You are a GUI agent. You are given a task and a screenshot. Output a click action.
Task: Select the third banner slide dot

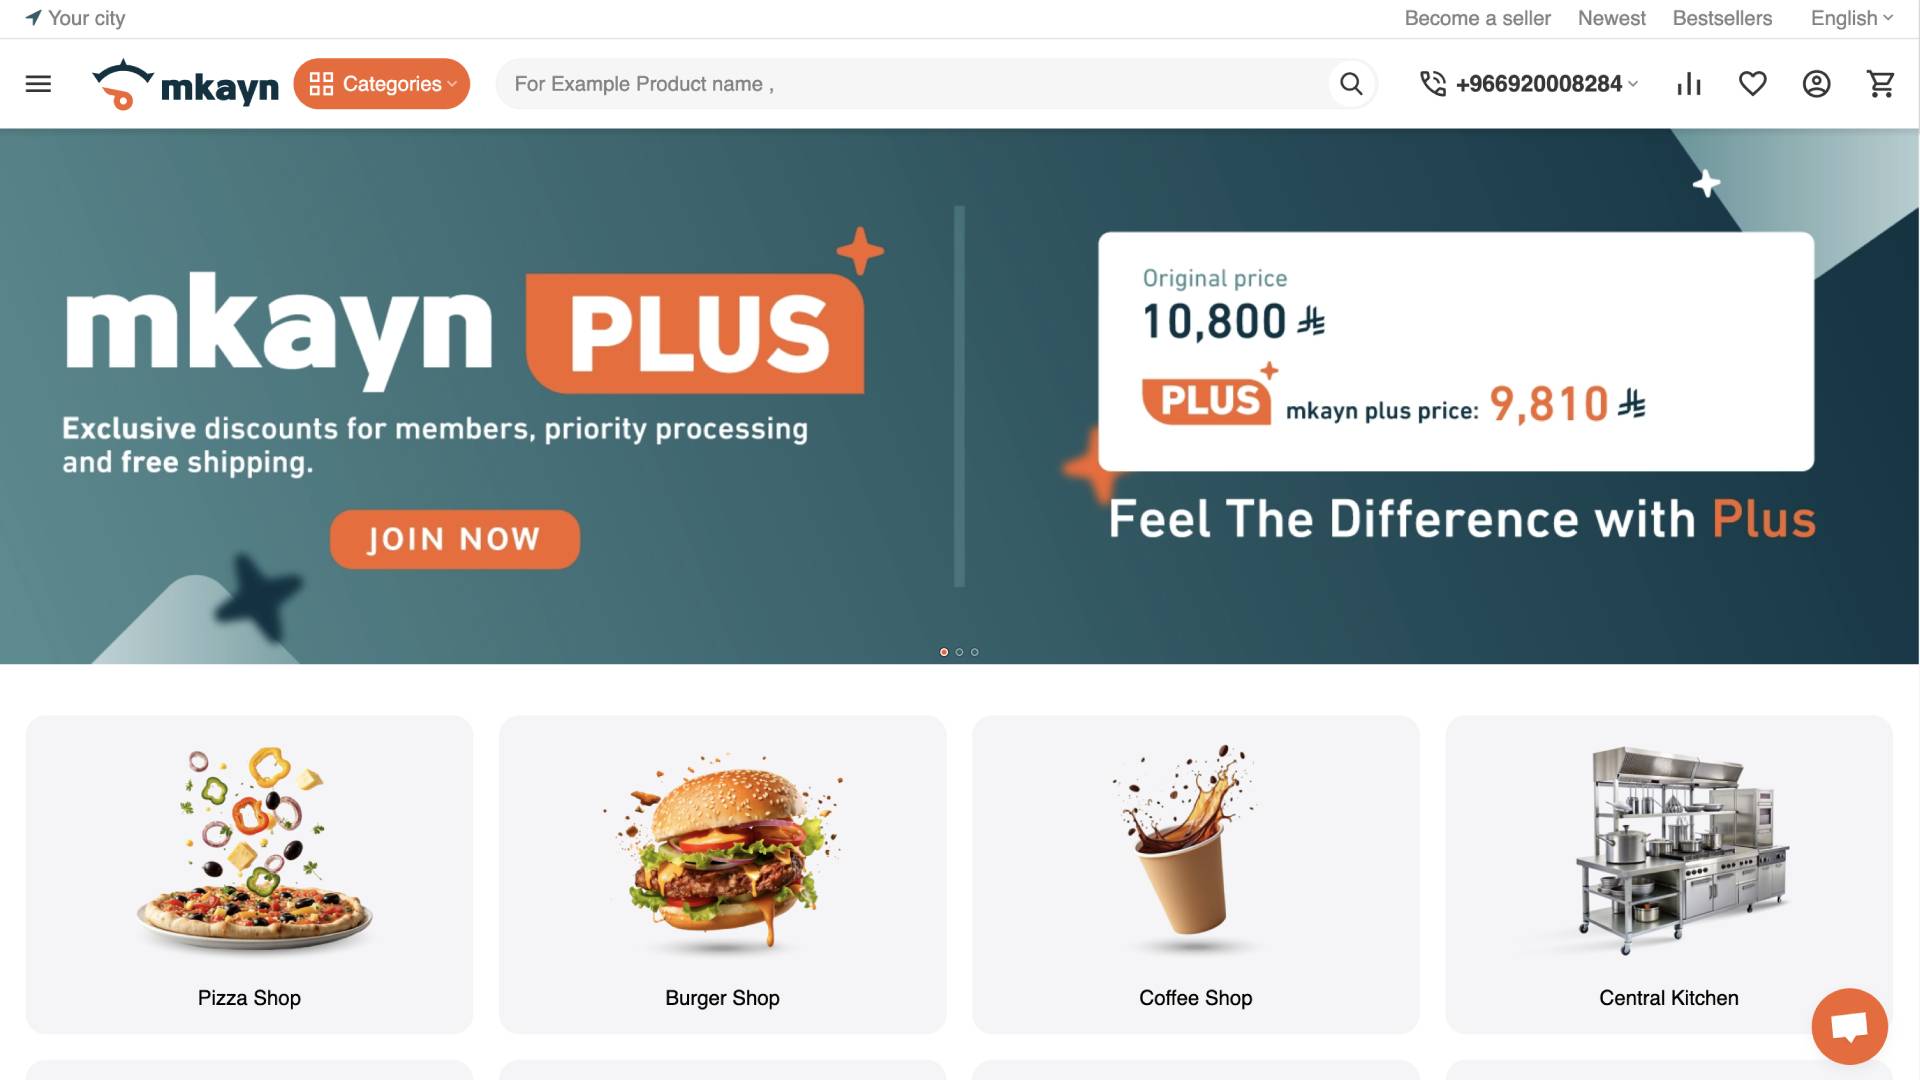(975, 652)
